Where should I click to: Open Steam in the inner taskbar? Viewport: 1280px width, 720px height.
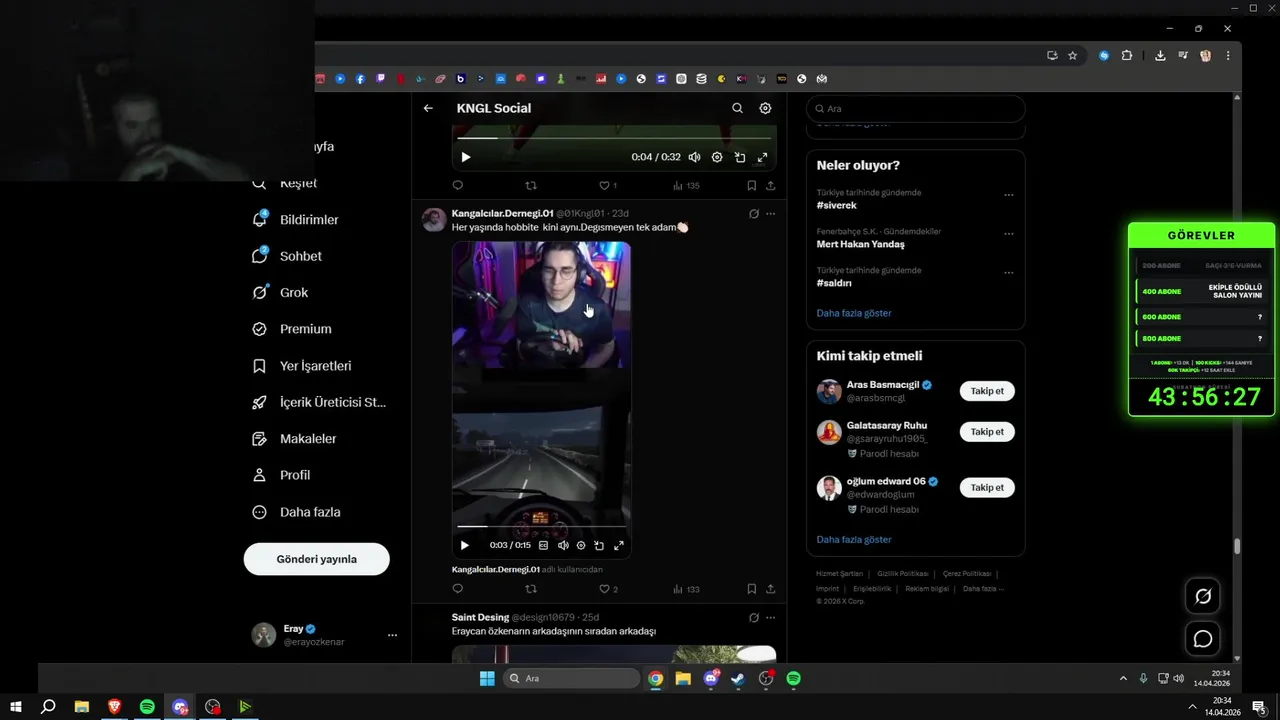[x=738, y=678]
